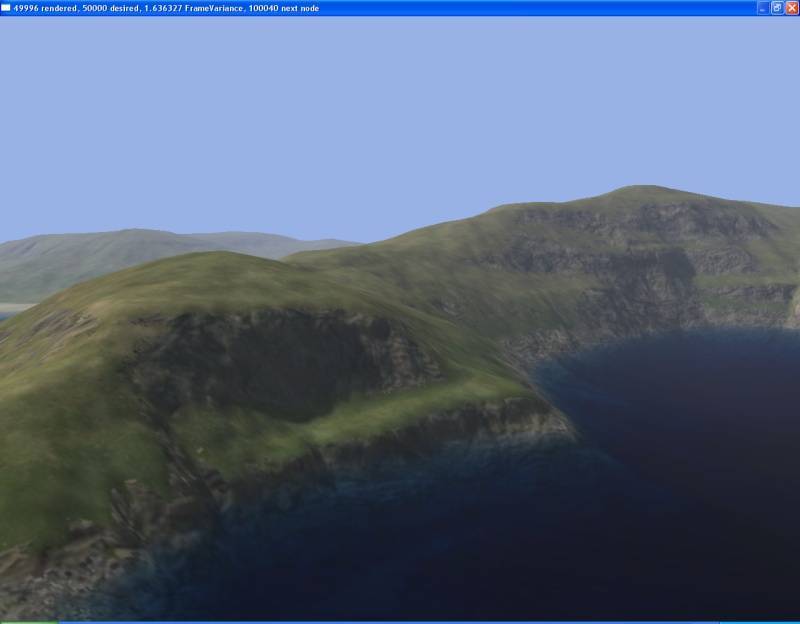Minimize the terrain renderer window

point(762,7)
